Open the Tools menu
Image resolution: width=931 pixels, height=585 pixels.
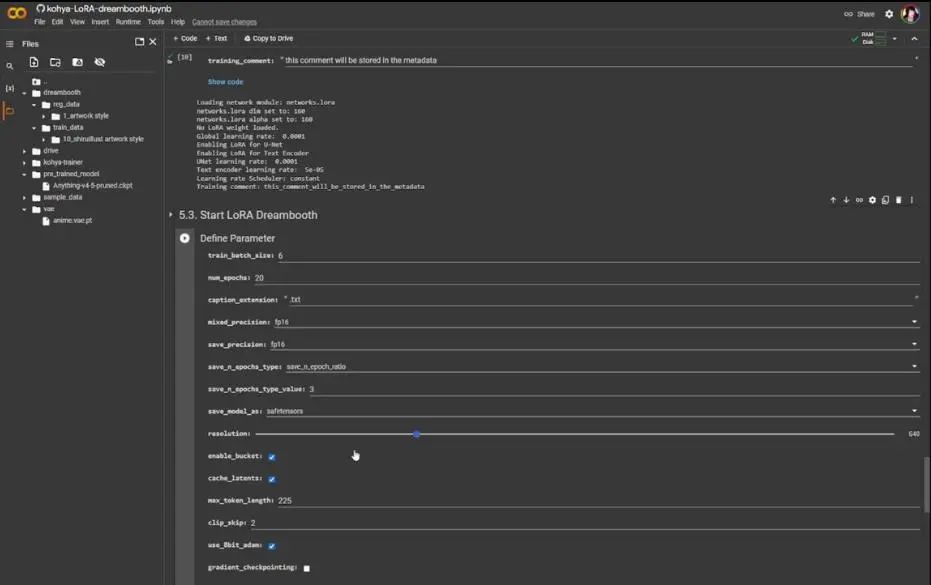click(156, 22)
